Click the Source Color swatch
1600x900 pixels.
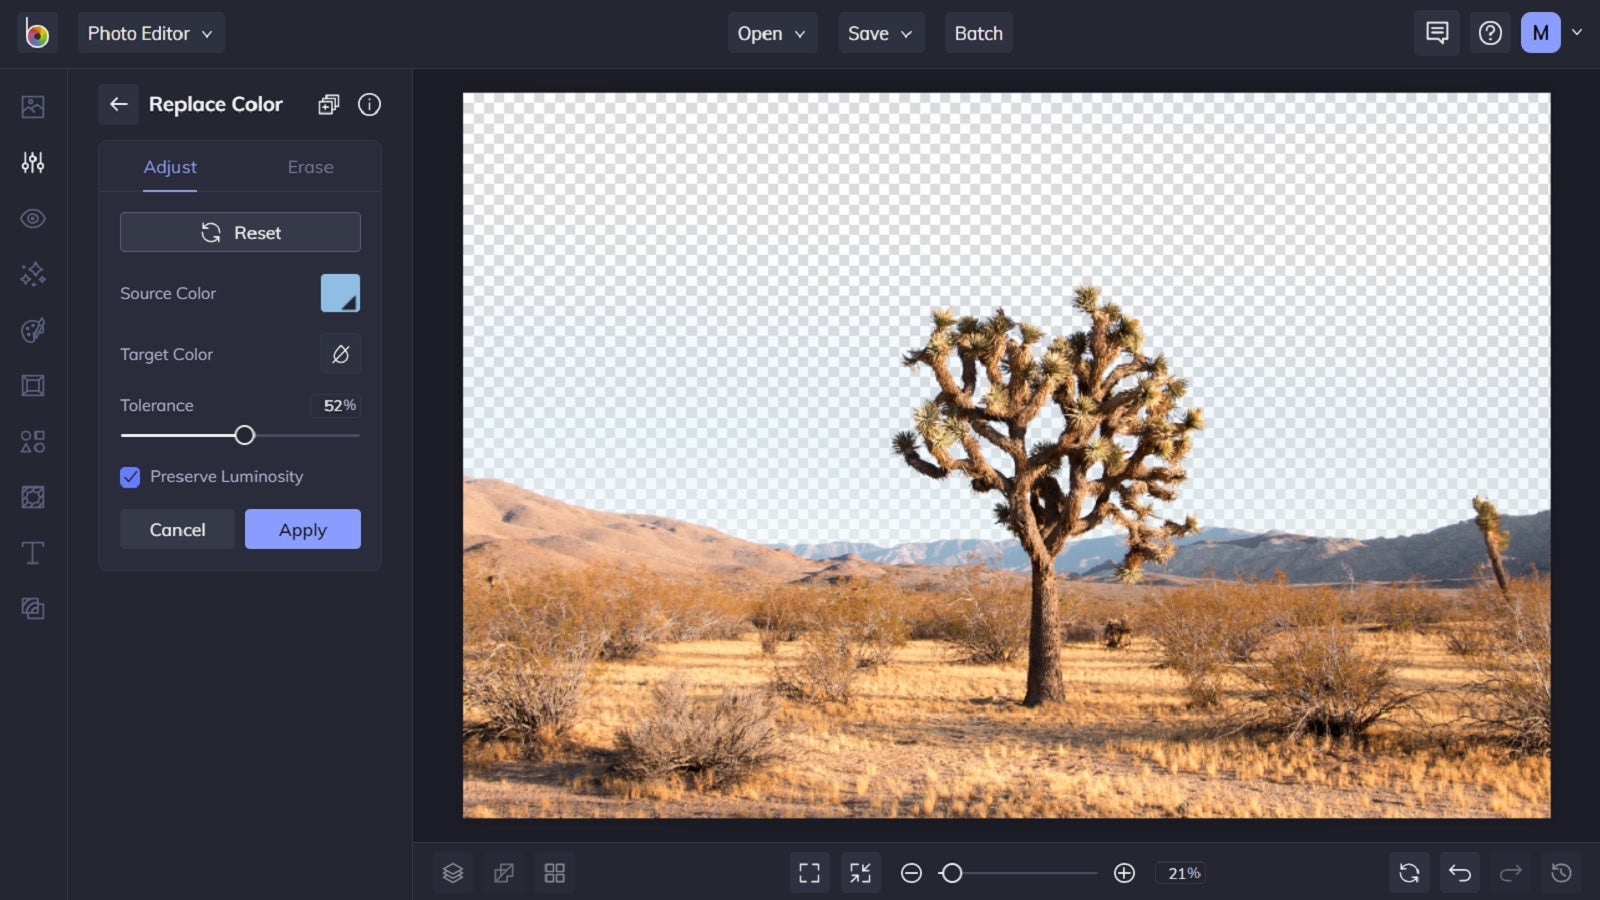point(340,293)
